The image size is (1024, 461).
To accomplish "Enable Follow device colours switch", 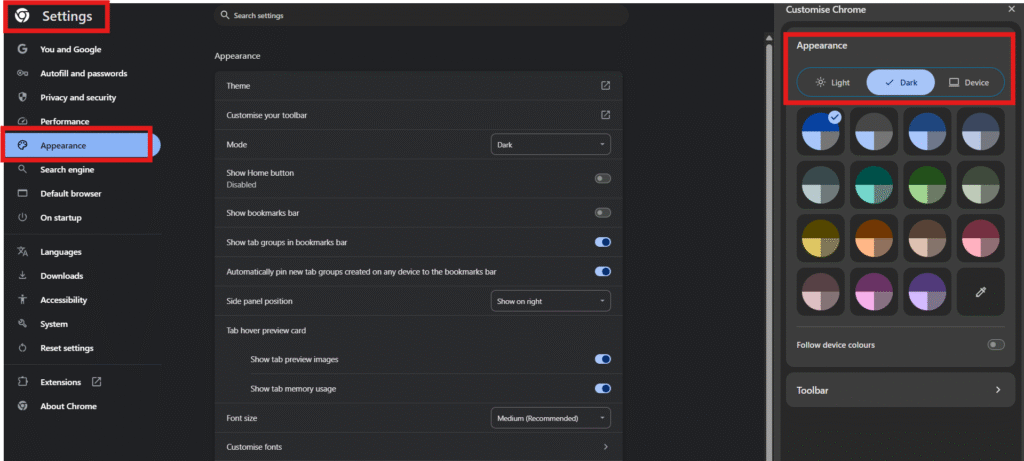I will [996, 345].
